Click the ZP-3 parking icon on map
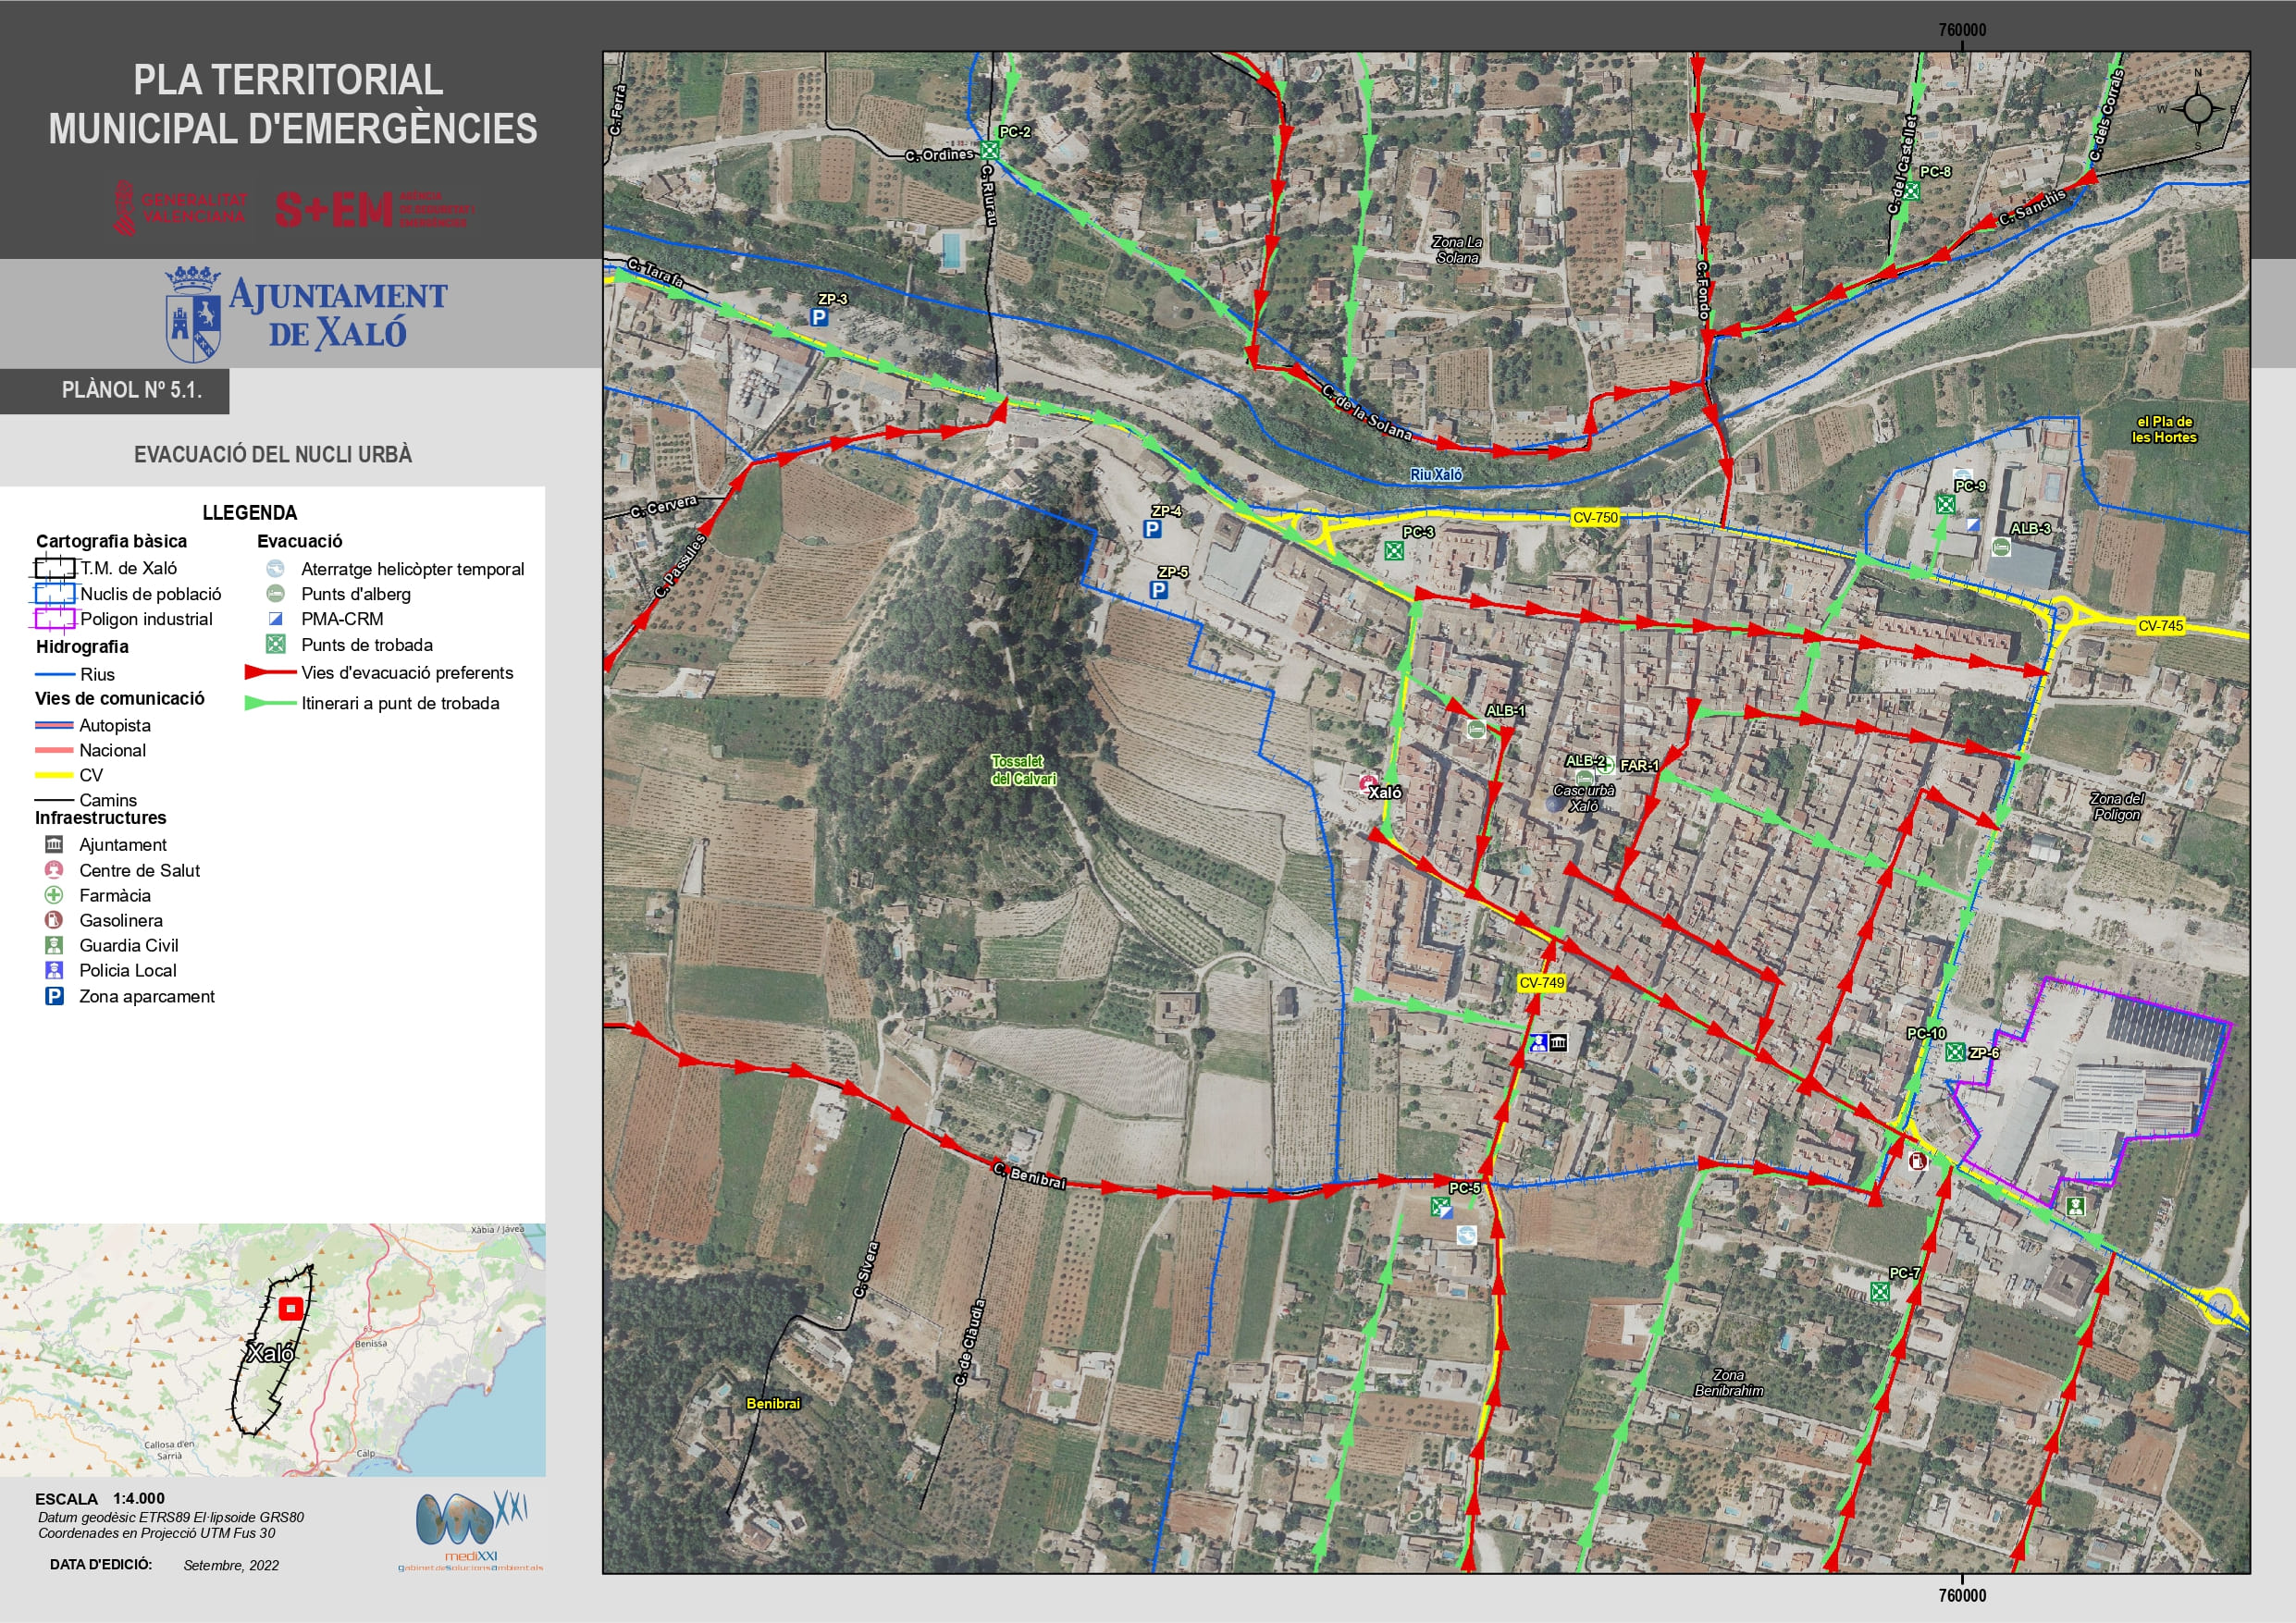 [819, 318]
